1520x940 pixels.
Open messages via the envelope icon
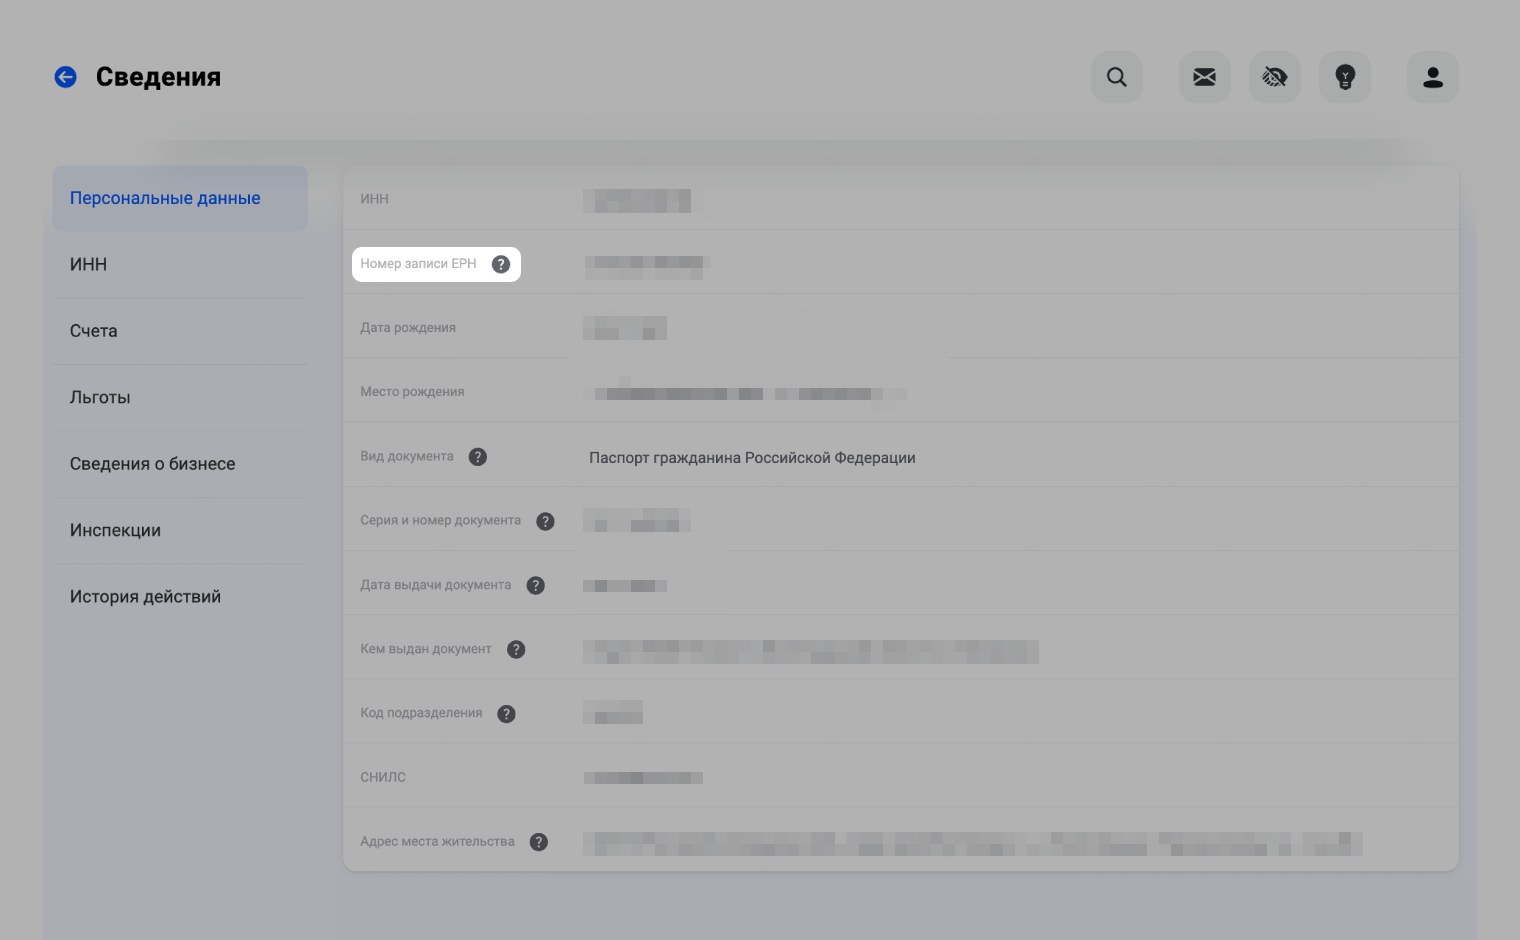[x=1205, y=77]
